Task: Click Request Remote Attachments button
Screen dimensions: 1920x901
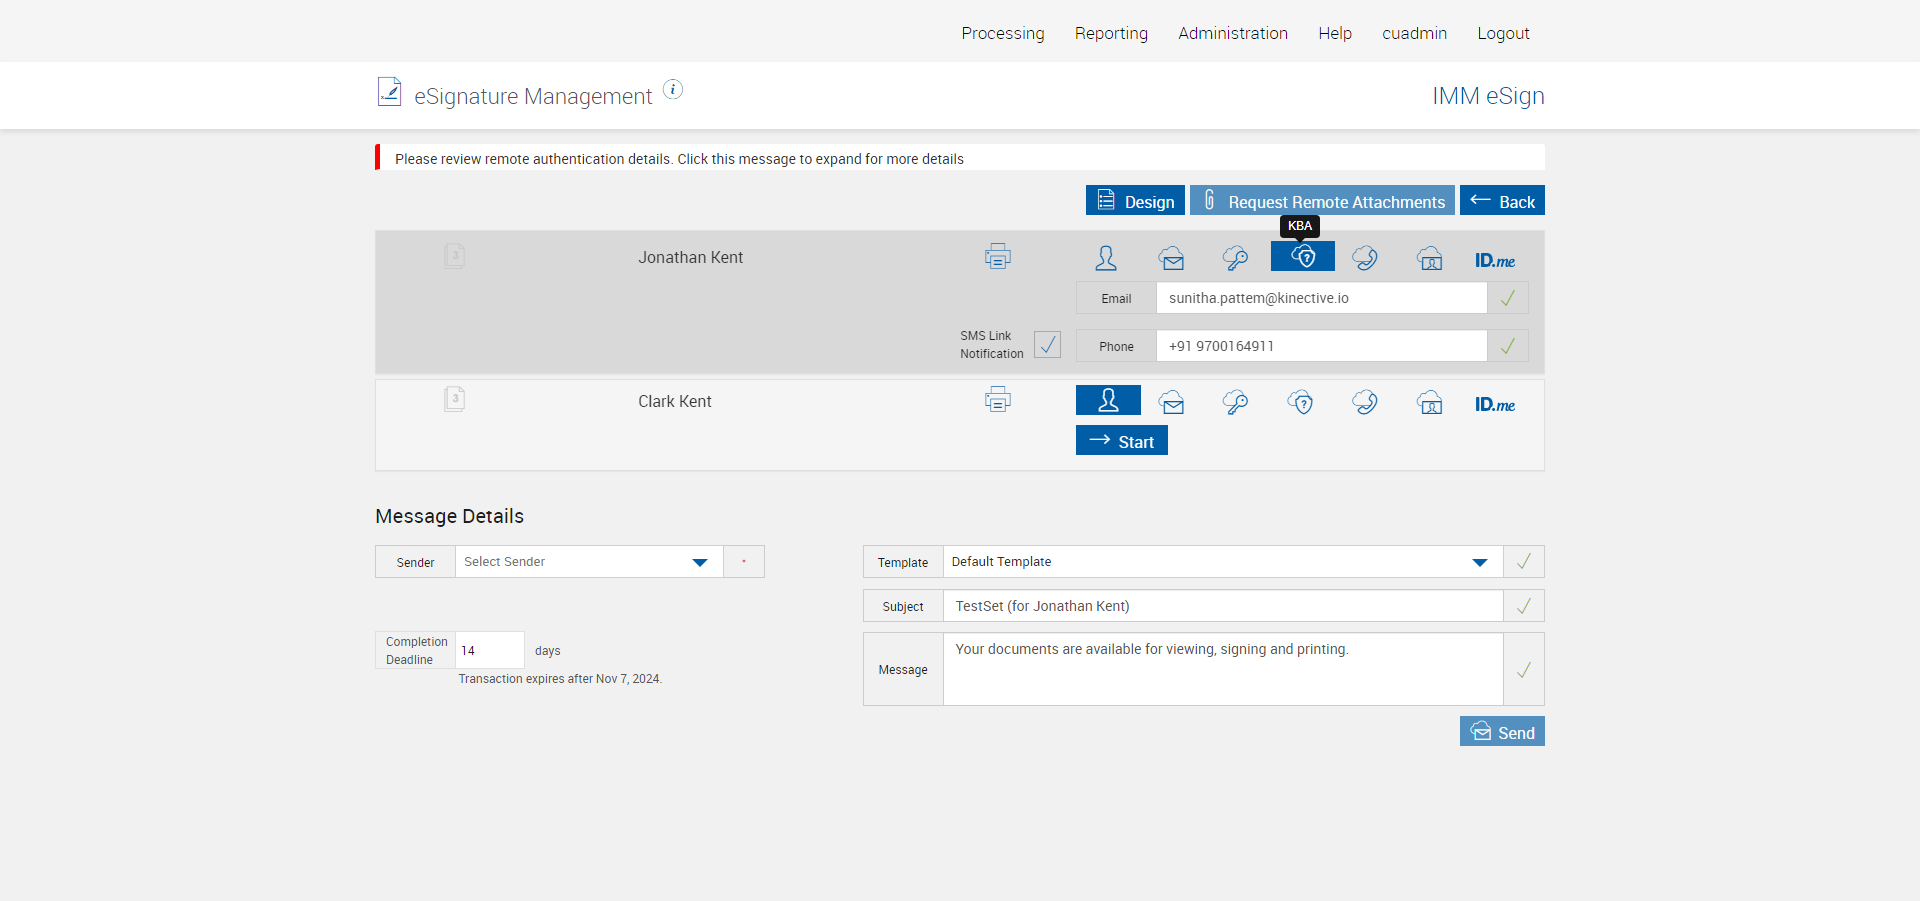Action: tap(1324, 201)
